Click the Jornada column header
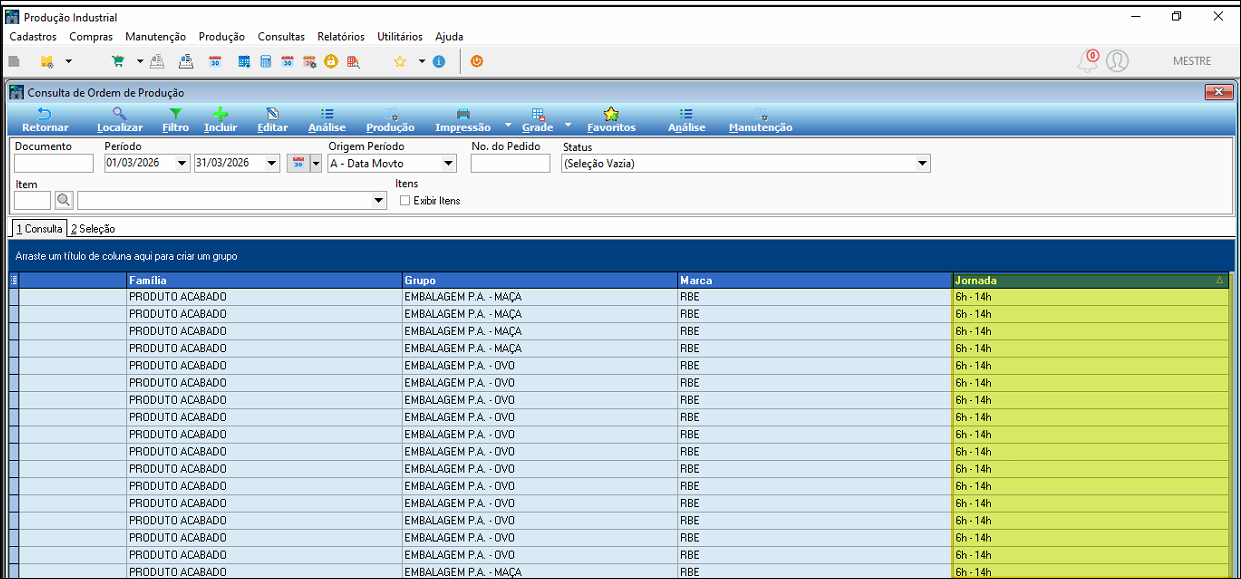1241x579 pixels. click(1090, 281)
